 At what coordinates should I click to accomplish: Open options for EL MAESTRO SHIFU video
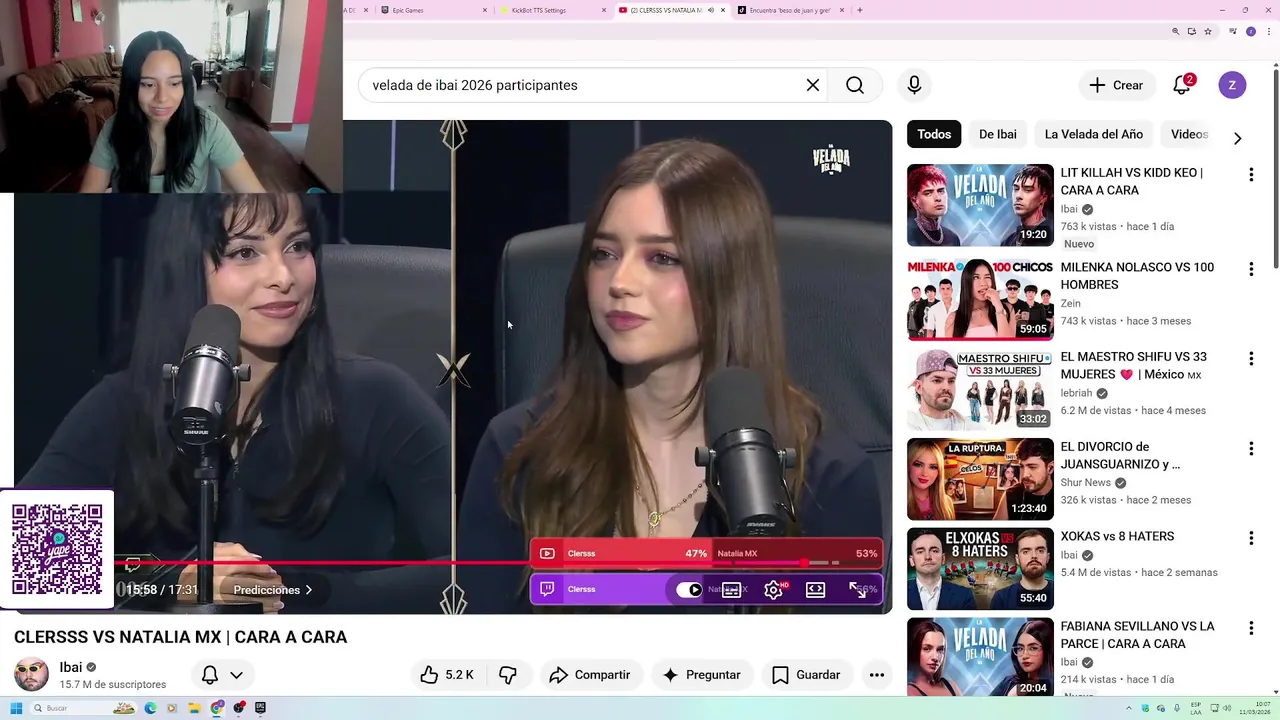click(1251, 359)
